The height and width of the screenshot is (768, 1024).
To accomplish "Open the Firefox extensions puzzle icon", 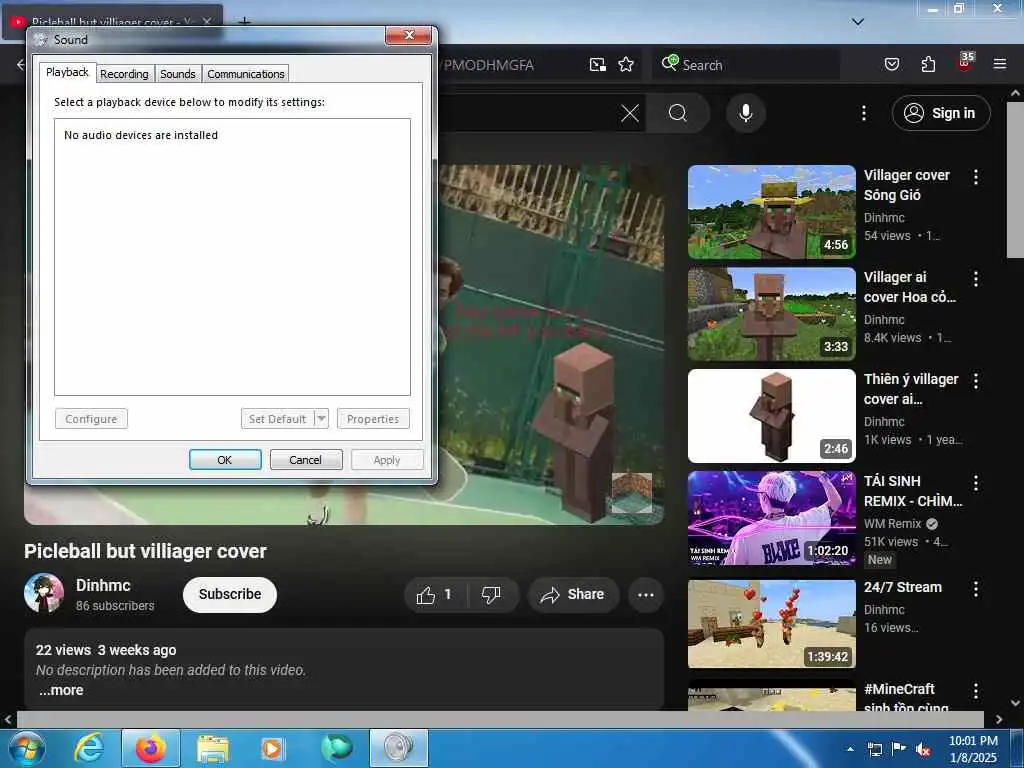I will click(x=928, y=64).
